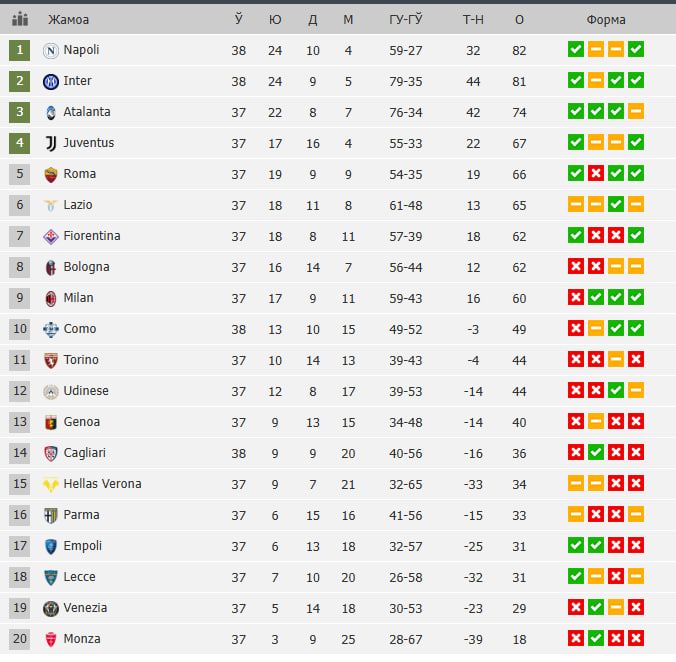Click the Inter club crest icon

51,81
